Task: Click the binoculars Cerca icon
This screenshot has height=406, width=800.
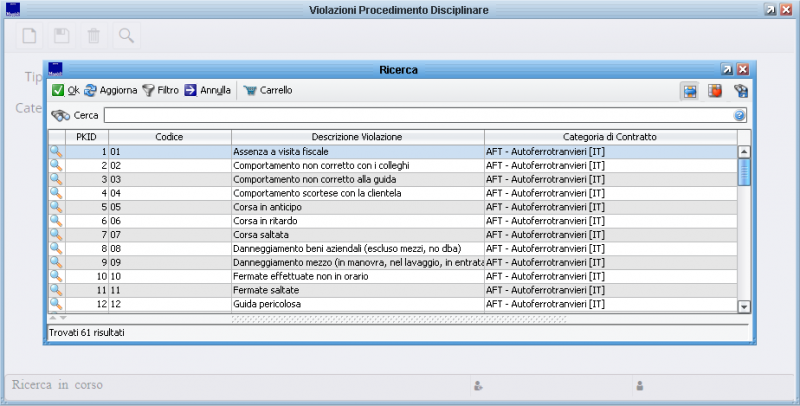Action: [59, 115]
